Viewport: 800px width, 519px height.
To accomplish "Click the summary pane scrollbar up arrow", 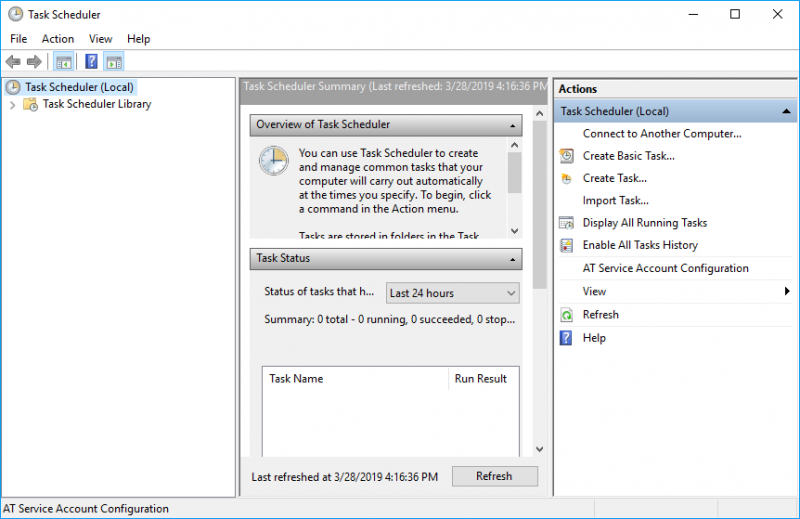I will point(539,114).
